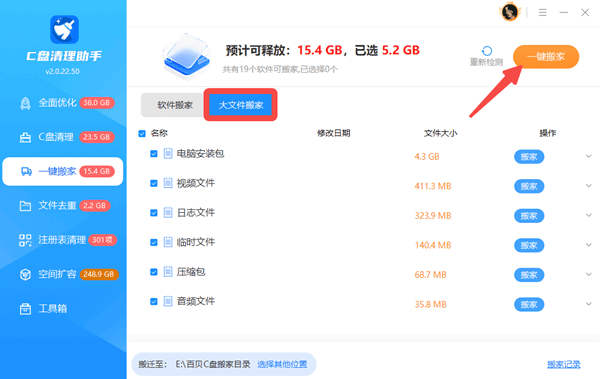Click the 空间扩容 cube icon
The width and height of the screenshot is (600, 379).
pos(25,274)
